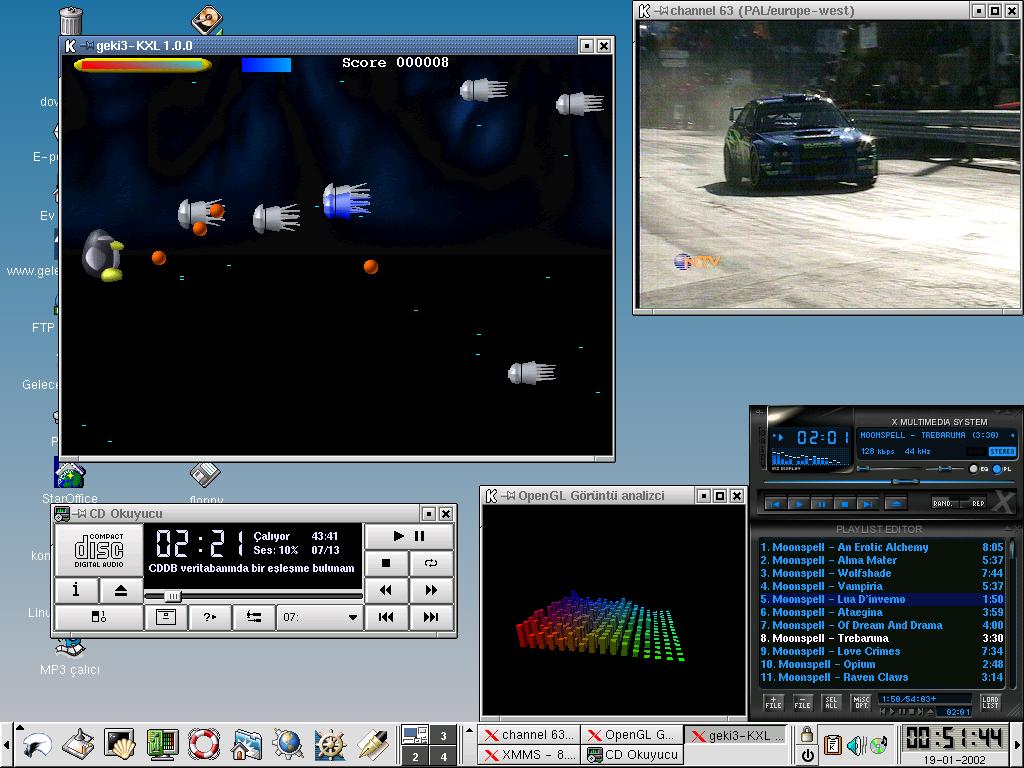
Task: Click the SEL ALL button in playlist editor
Action: (x=831, y=703)
